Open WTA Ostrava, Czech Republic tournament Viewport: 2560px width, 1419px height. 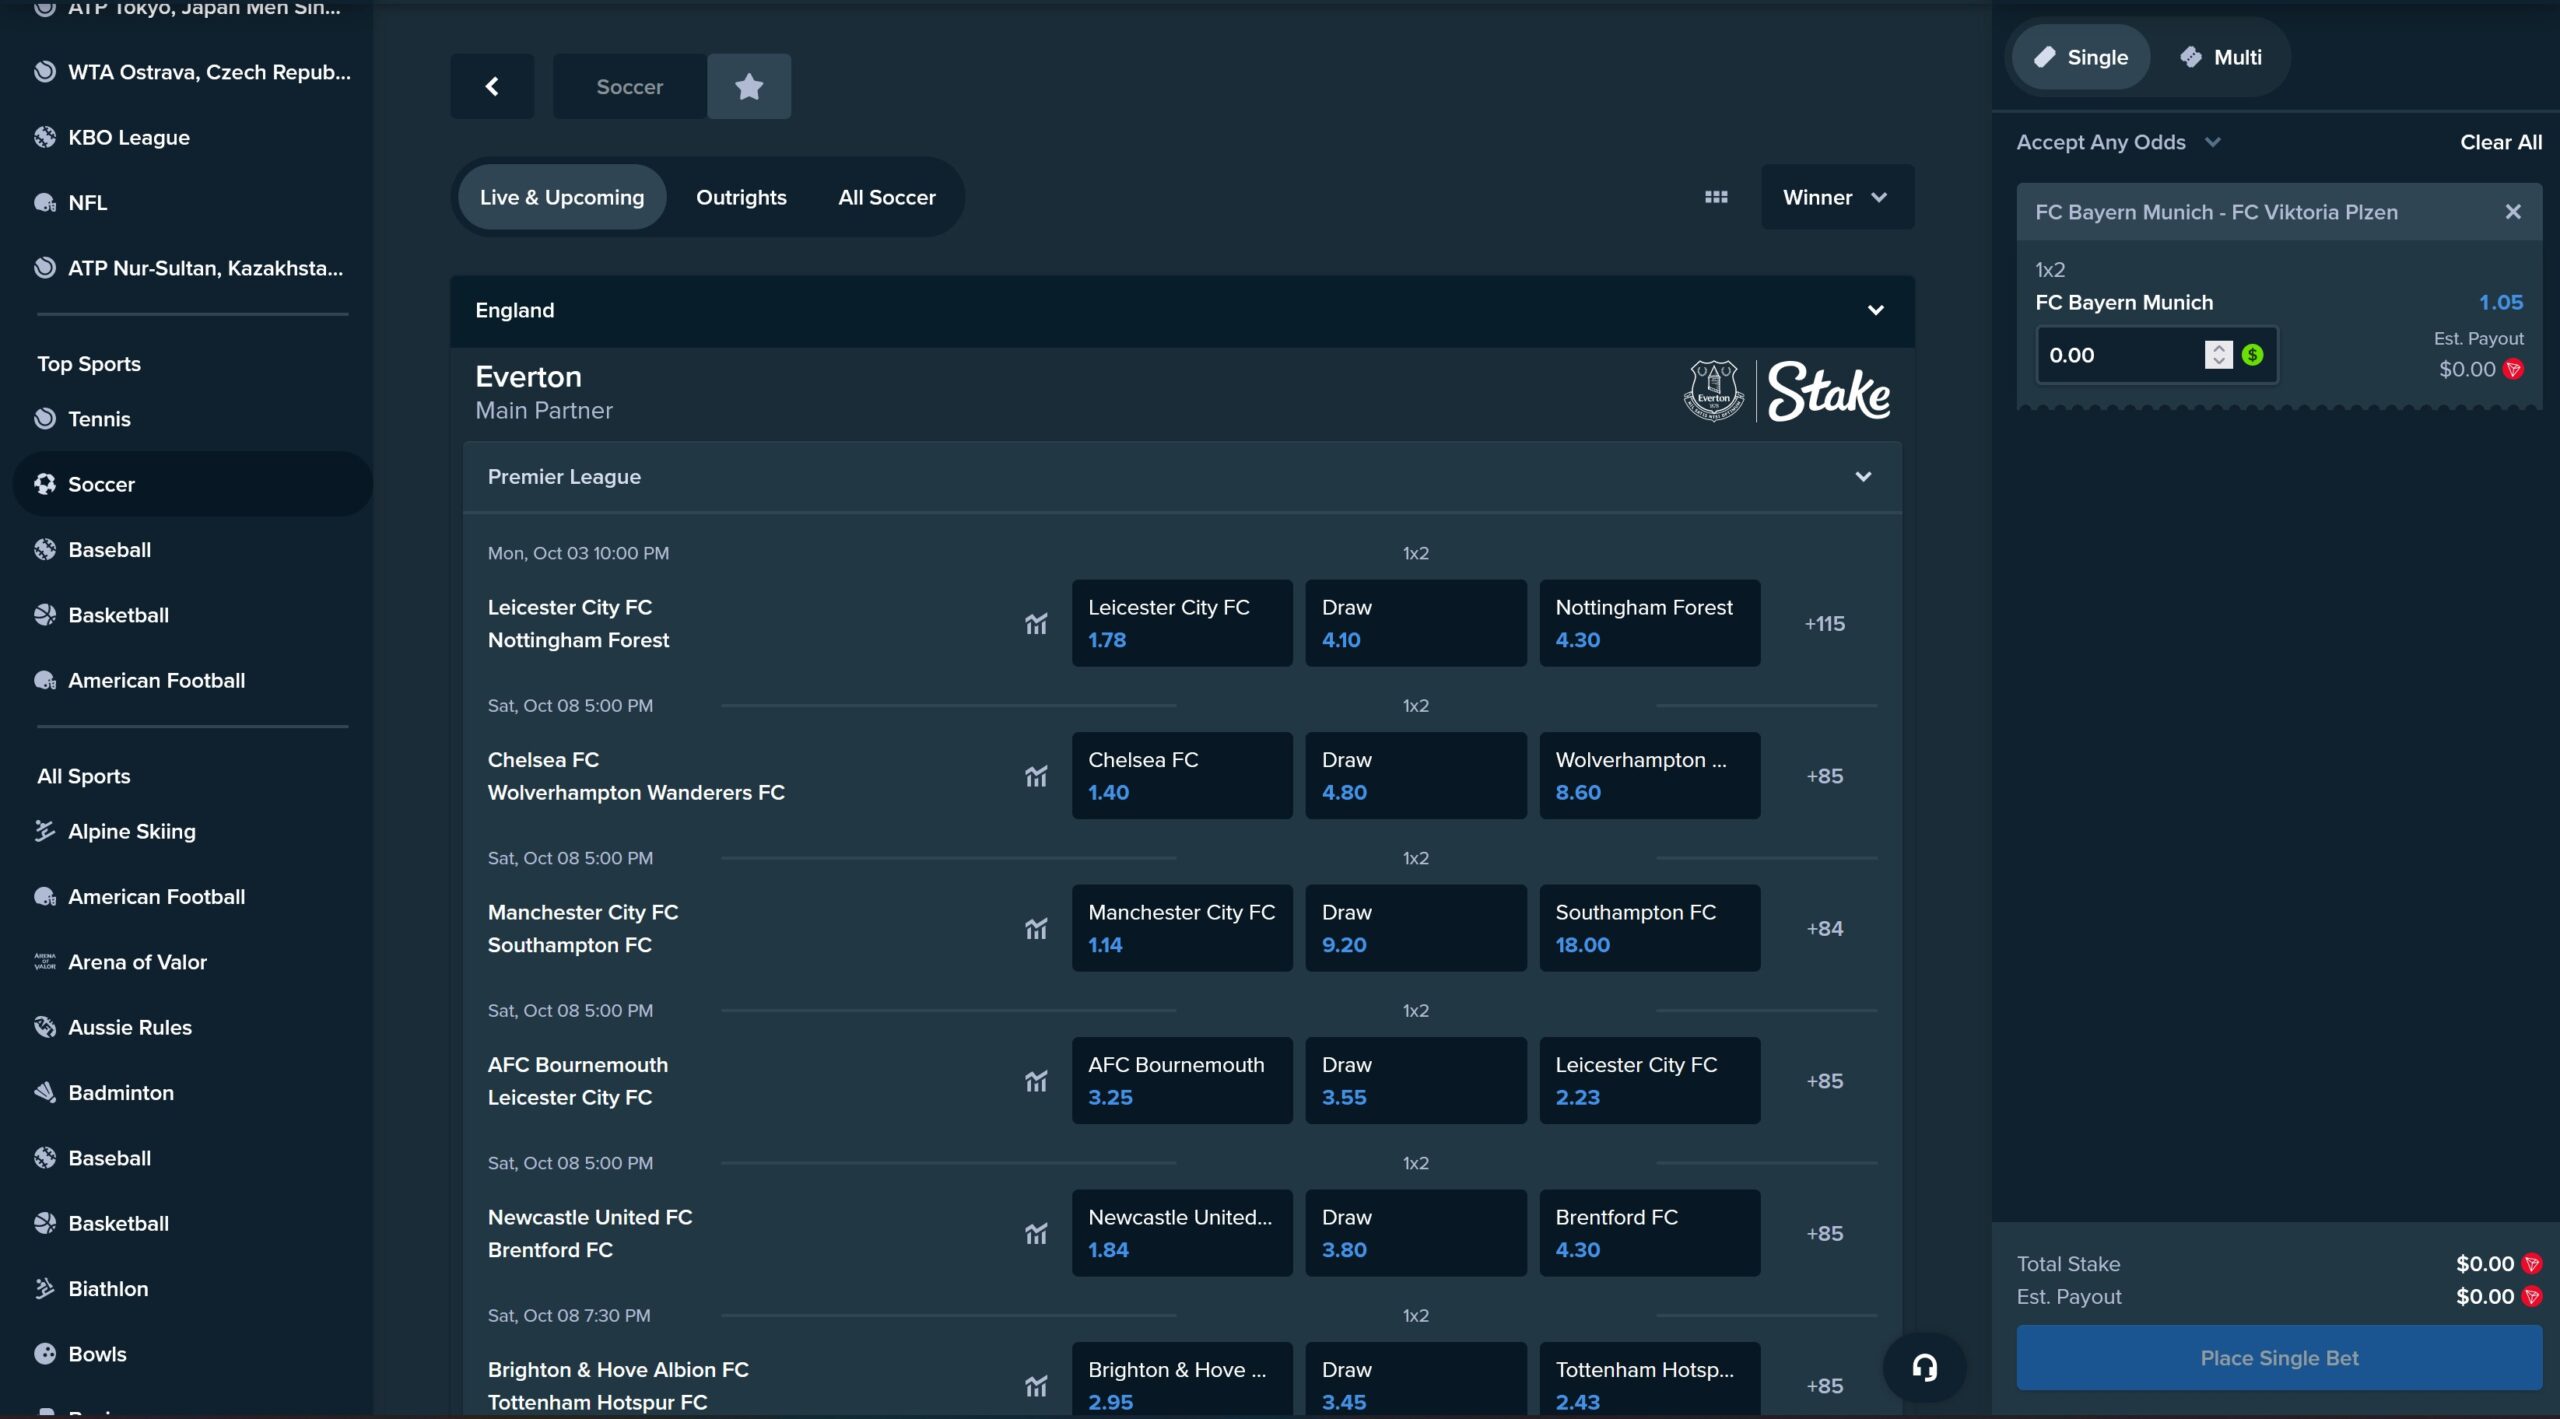[x=192, y=72]
